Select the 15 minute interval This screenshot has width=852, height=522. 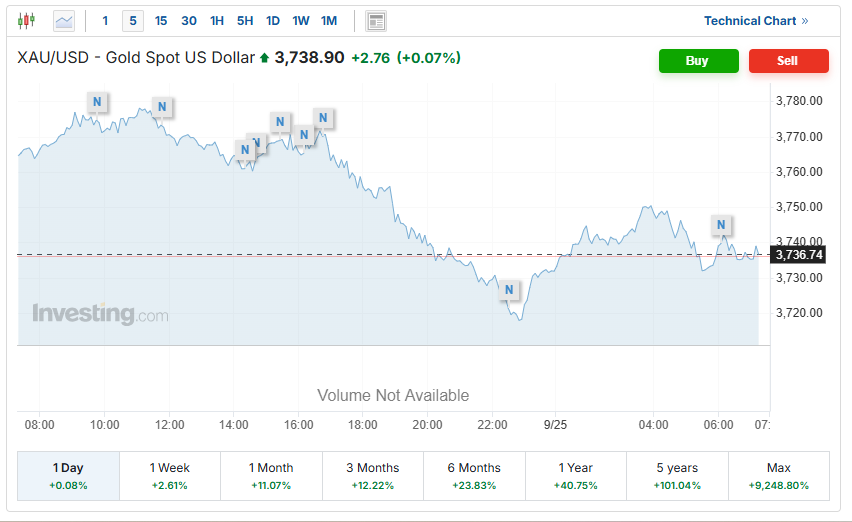coord(161,20)
